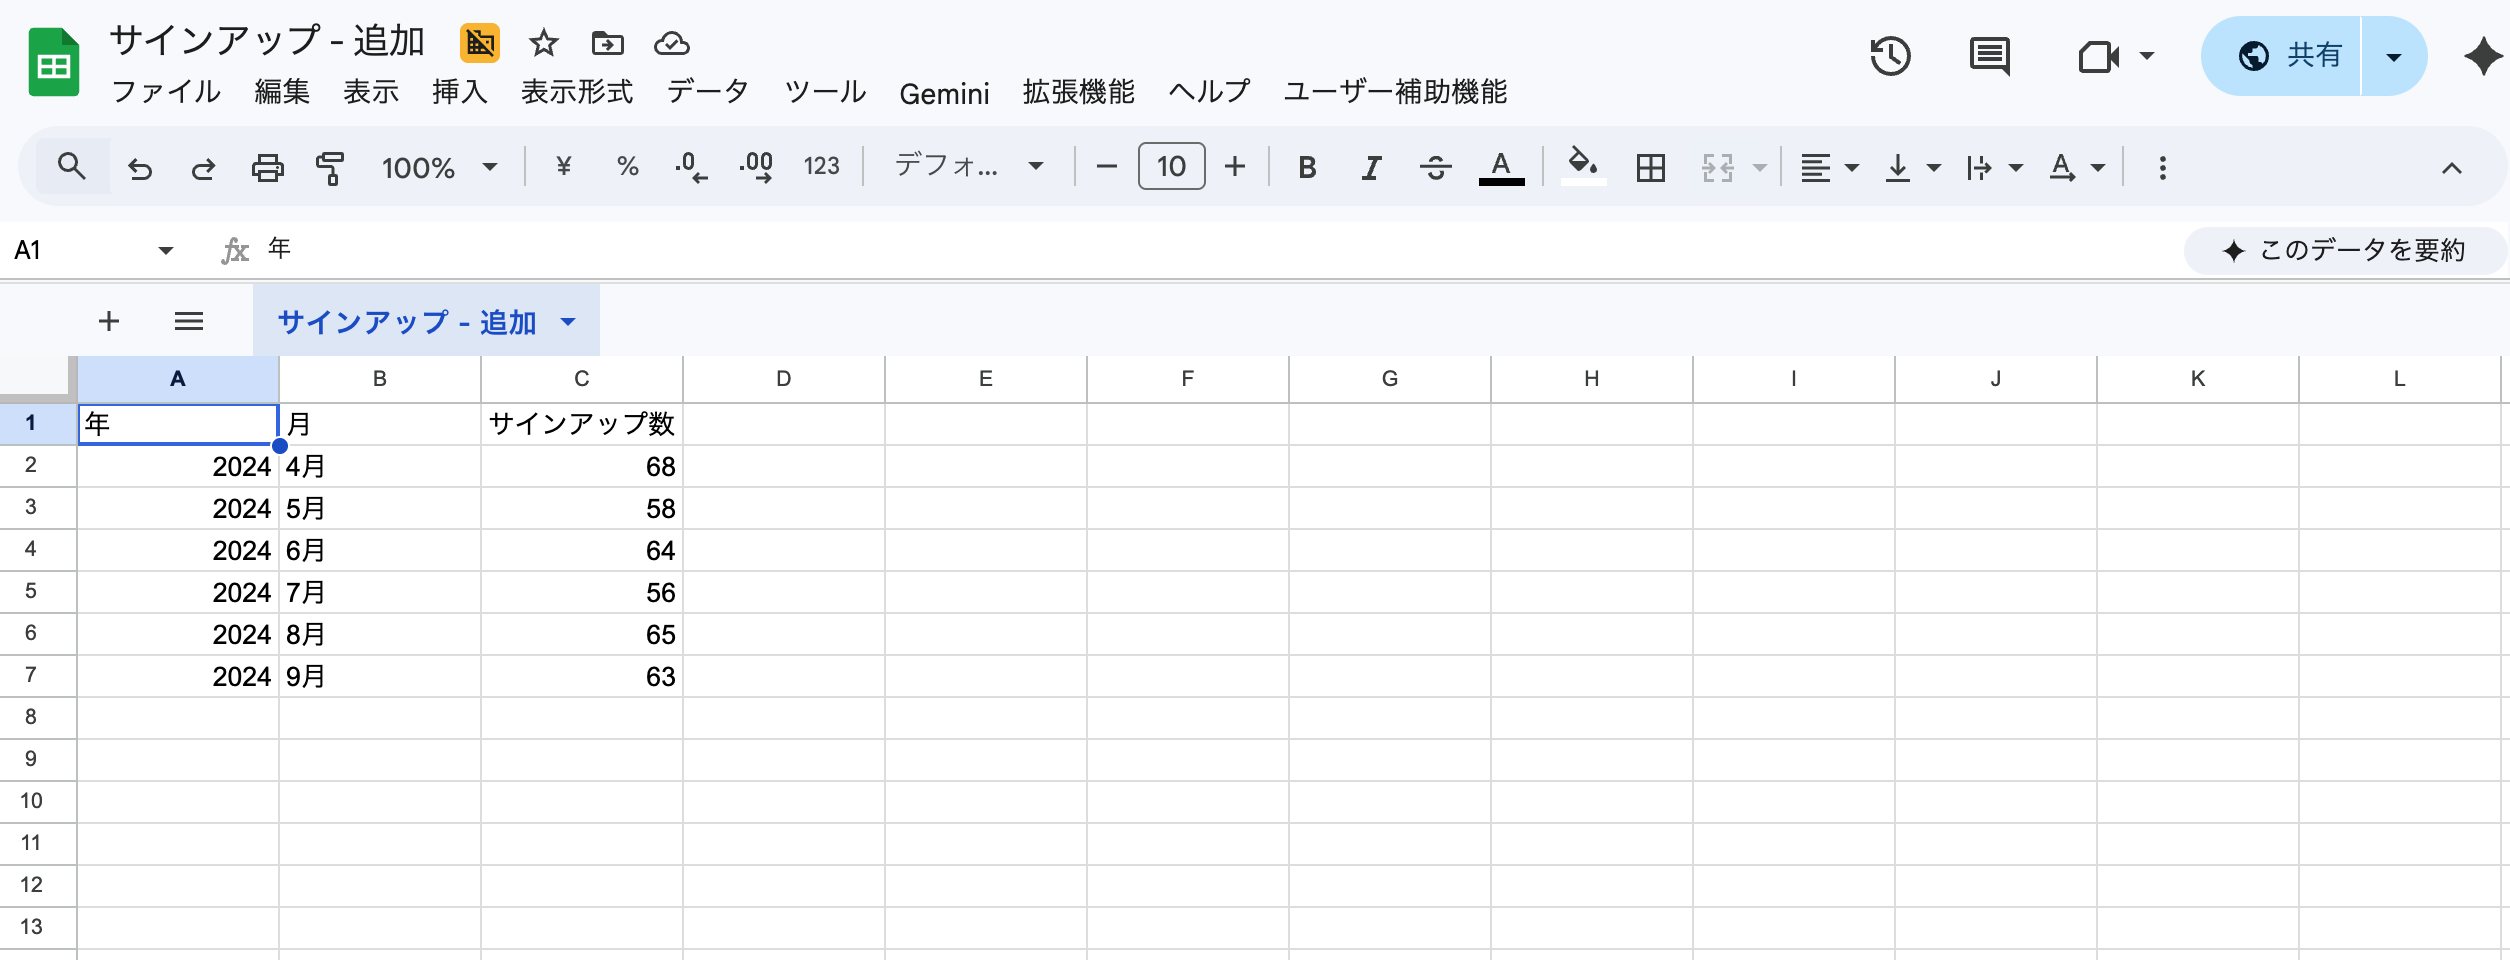The height and width of the screenshot is (960, 2510).
Task: Expand the font family dropdown
Action: [968, 166]
